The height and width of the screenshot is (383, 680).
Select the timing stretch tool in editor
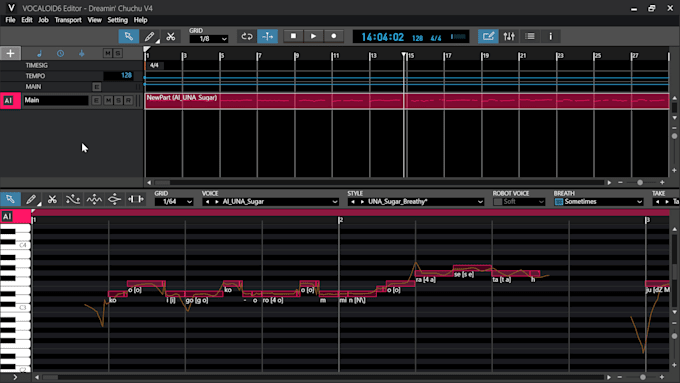click(135, 200)
